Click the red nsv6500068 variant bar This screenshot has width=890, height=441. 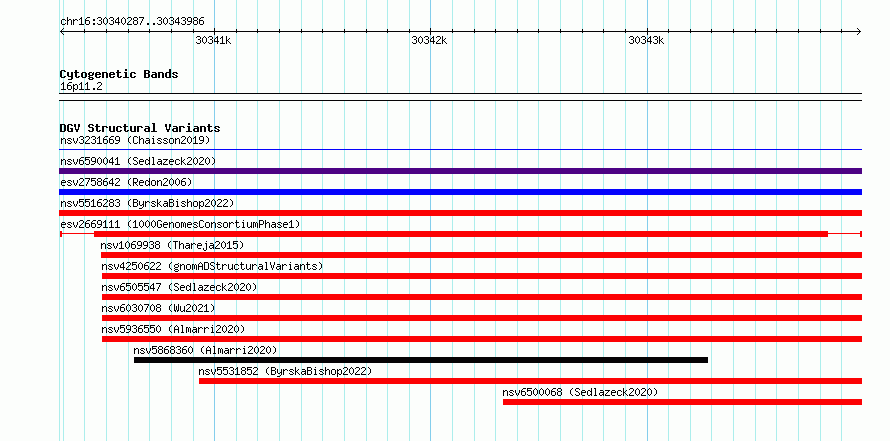coord(682,402)
